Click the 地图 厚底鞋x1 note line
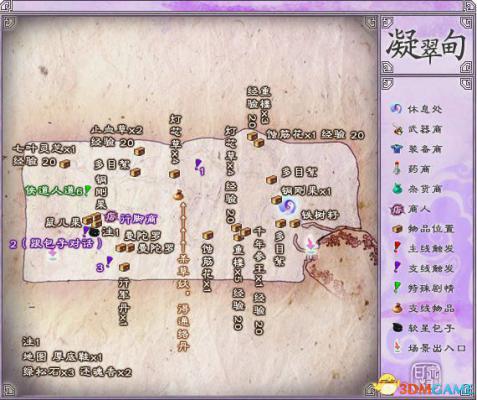 click(62, 357)
